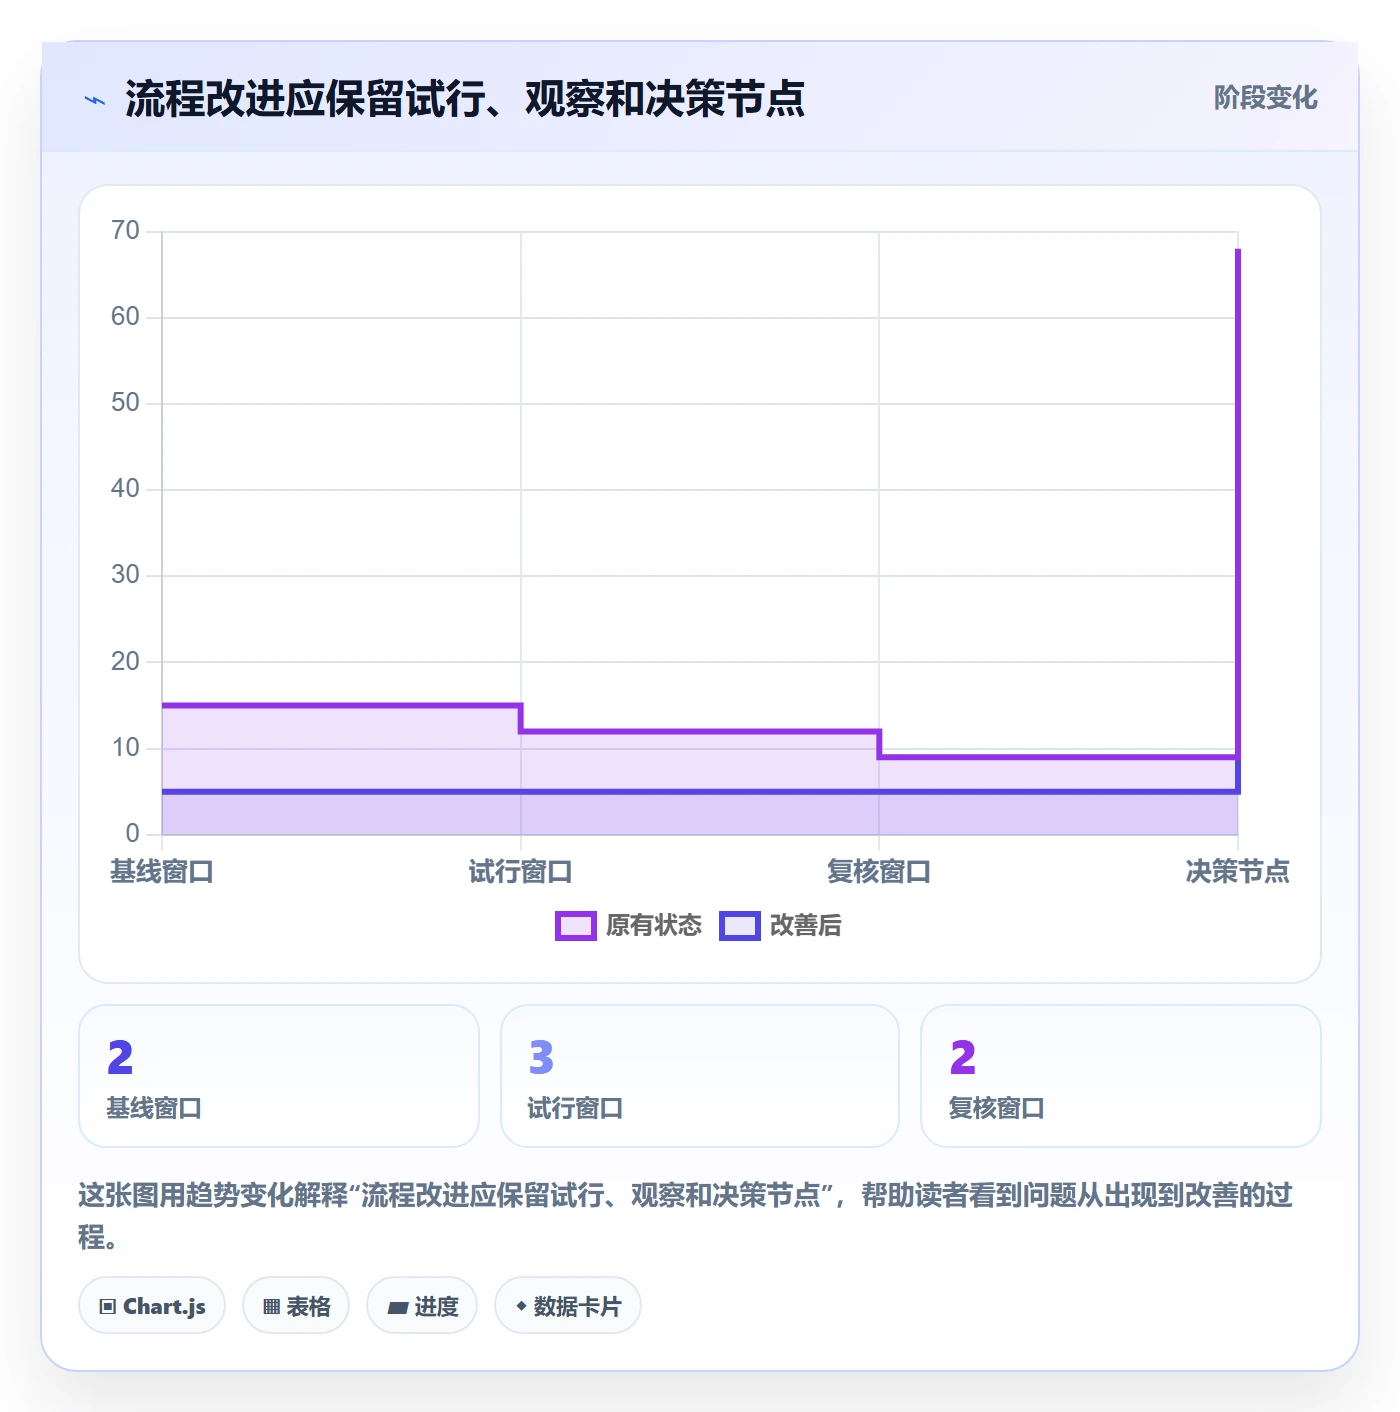Click the 70 y-axis tick label
1400x1412 pixels.
click(x=126, y=231)
